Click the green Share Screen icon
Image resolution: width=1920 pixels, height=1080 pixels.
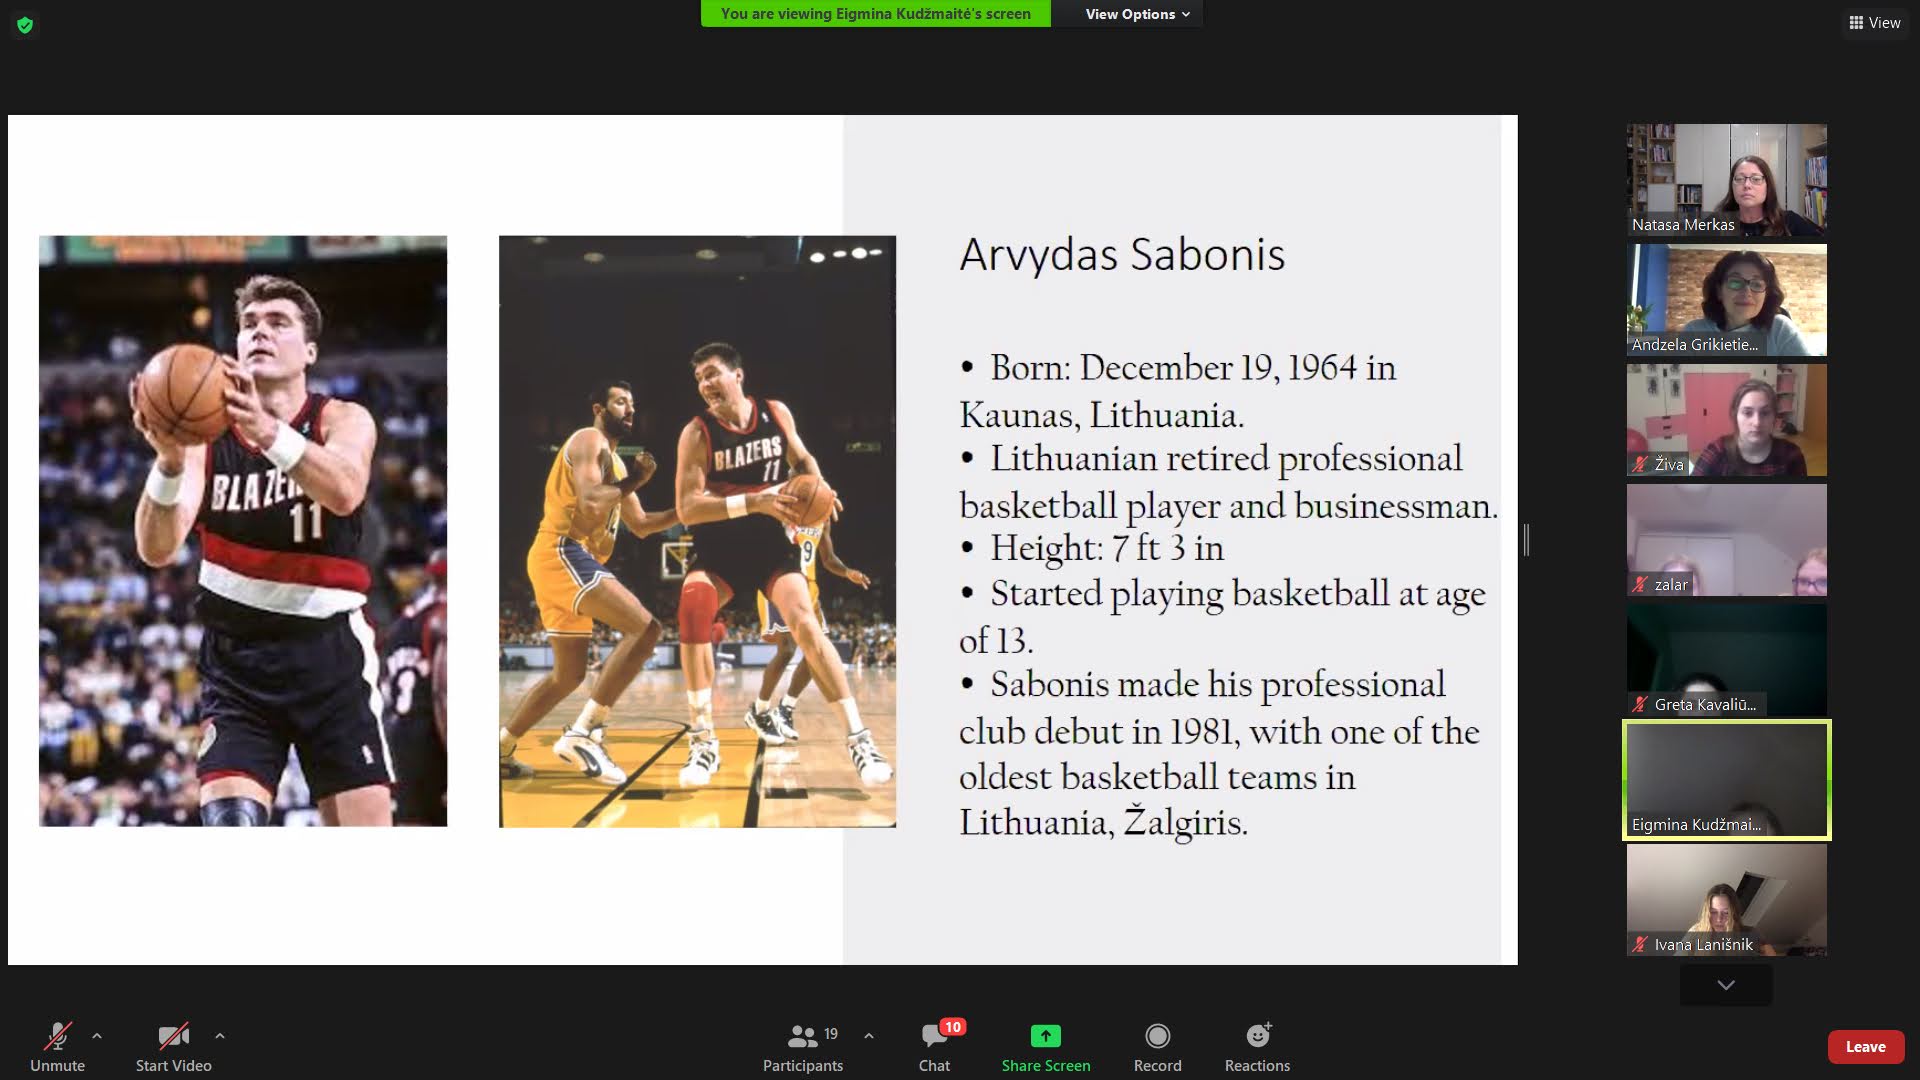point(1045,1036)
